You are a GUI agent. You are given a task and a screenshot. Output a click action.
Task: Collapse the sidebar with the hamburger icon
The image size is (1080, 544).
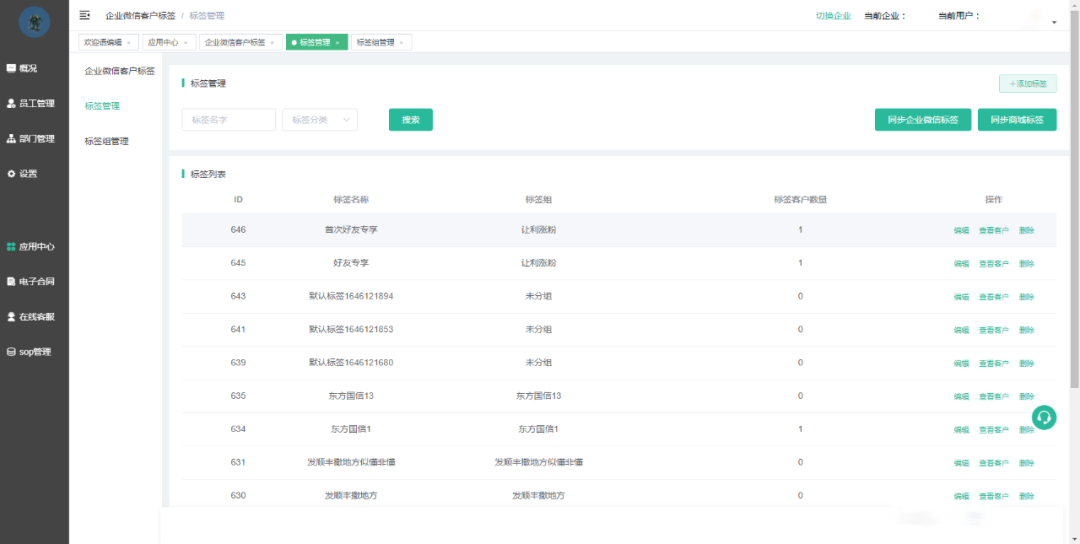click(x=84, y=15)
